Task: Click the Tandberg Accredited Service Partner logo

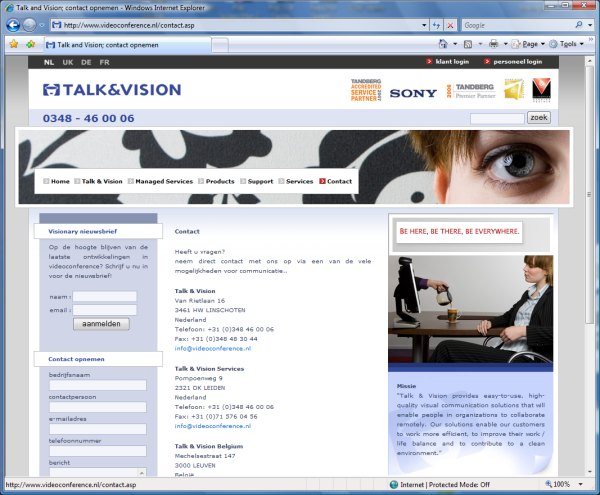Action: click(366, 90)
